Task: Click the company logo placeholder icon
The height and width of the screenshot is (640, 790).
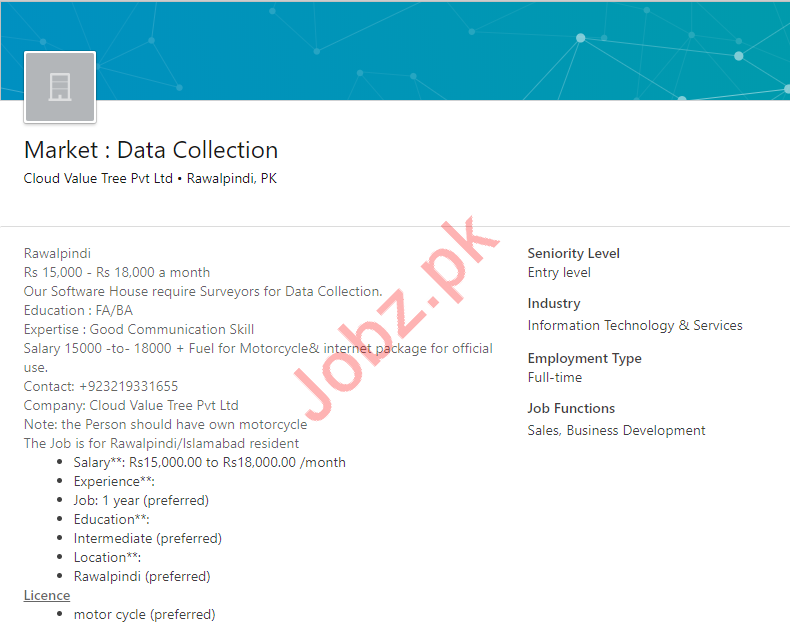Action: 60,88
